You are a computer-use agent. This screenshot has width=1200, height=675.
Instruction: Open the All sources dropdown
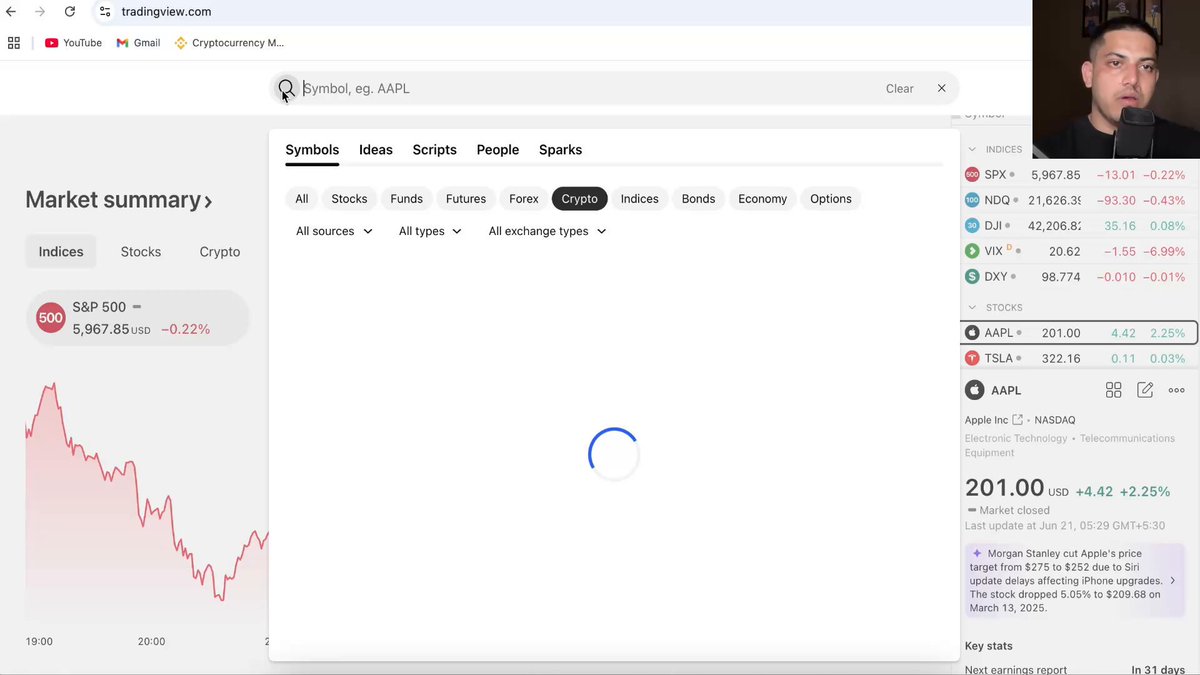334,231
